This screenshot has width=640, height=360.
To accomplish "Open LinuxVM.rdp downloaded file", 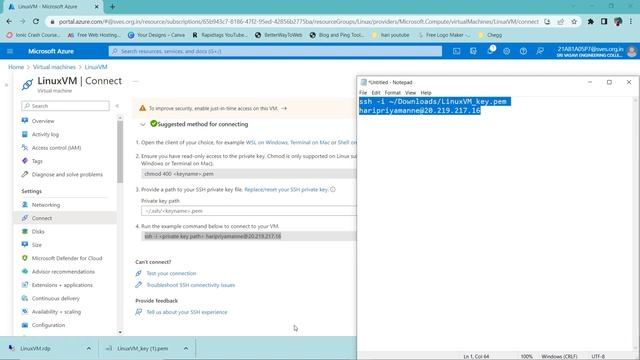I will click(35, 348).
